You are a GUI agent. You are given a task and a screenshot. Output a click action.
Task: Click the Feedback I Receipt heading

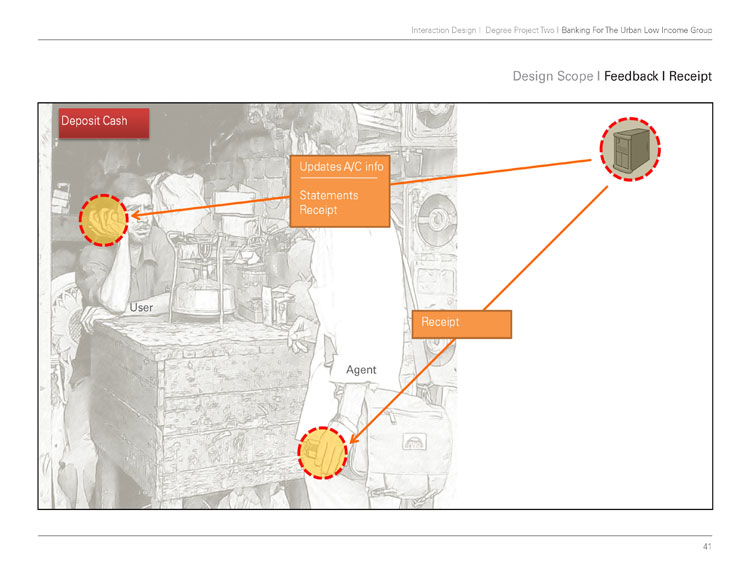pos(658,76)
